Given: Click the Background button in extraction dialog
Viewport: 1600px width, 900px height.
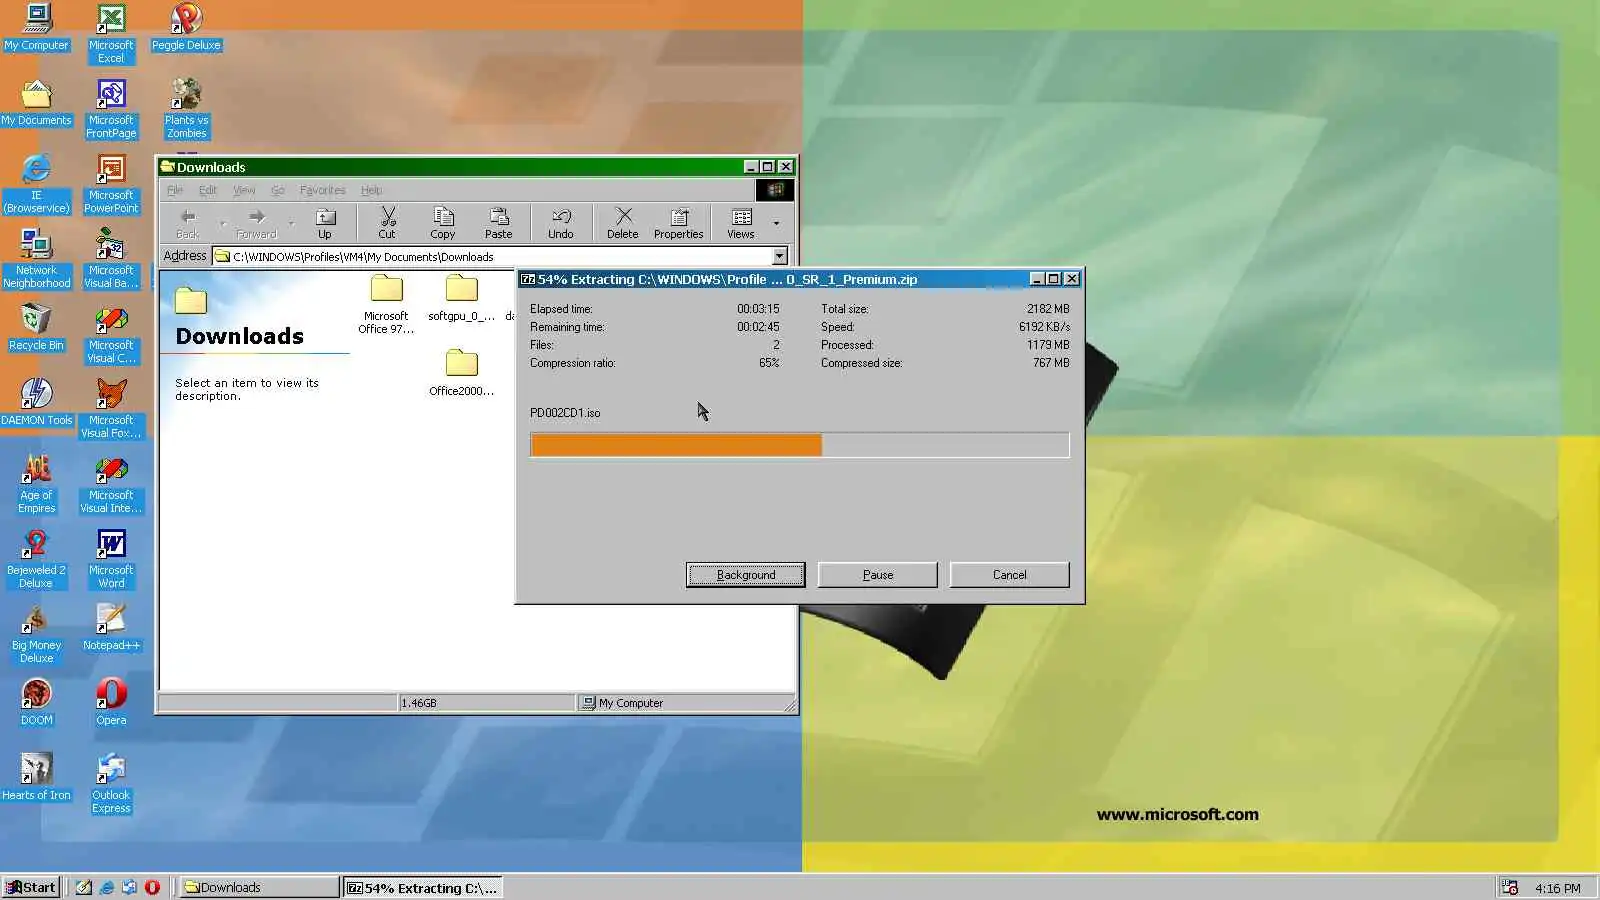Looking at the screenshot, I should coord(746,575).
